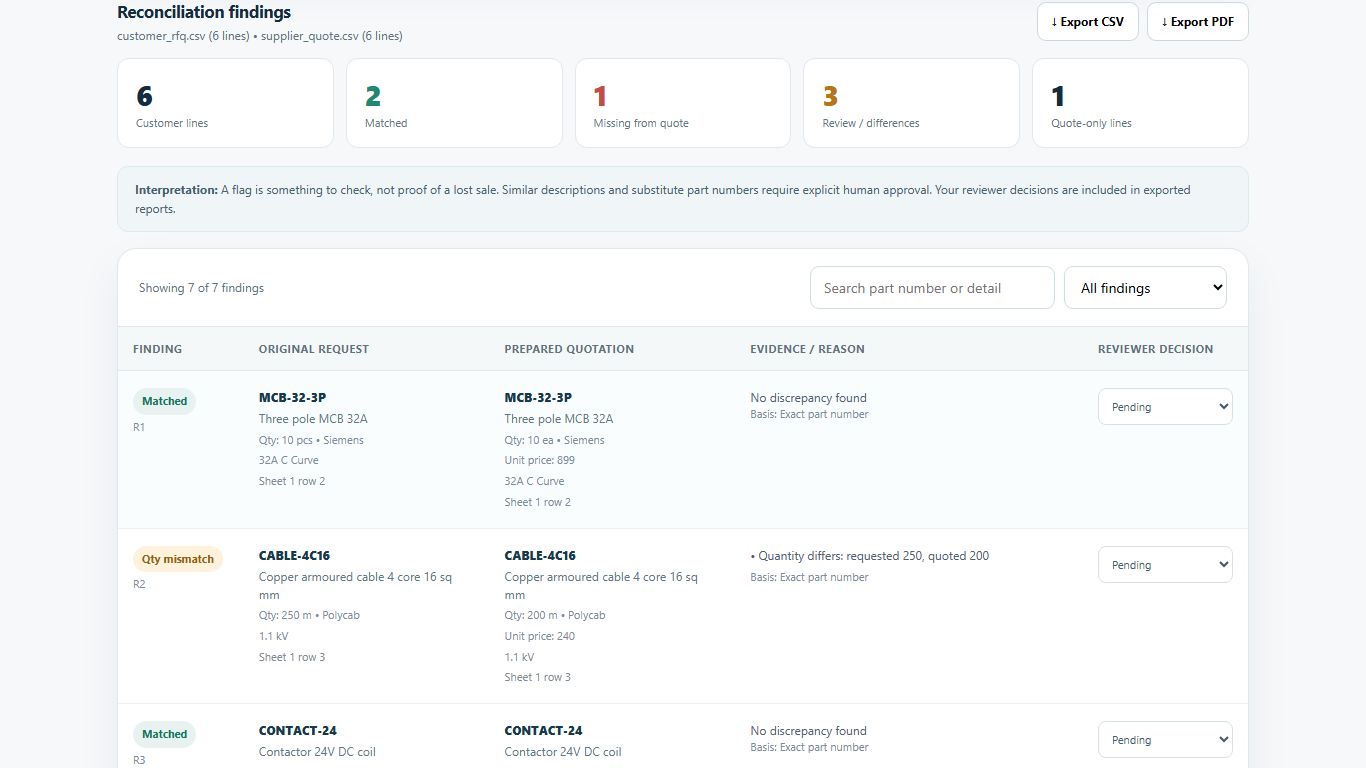
Task: Select the Missing from quote card
Action: click(683, 103)
